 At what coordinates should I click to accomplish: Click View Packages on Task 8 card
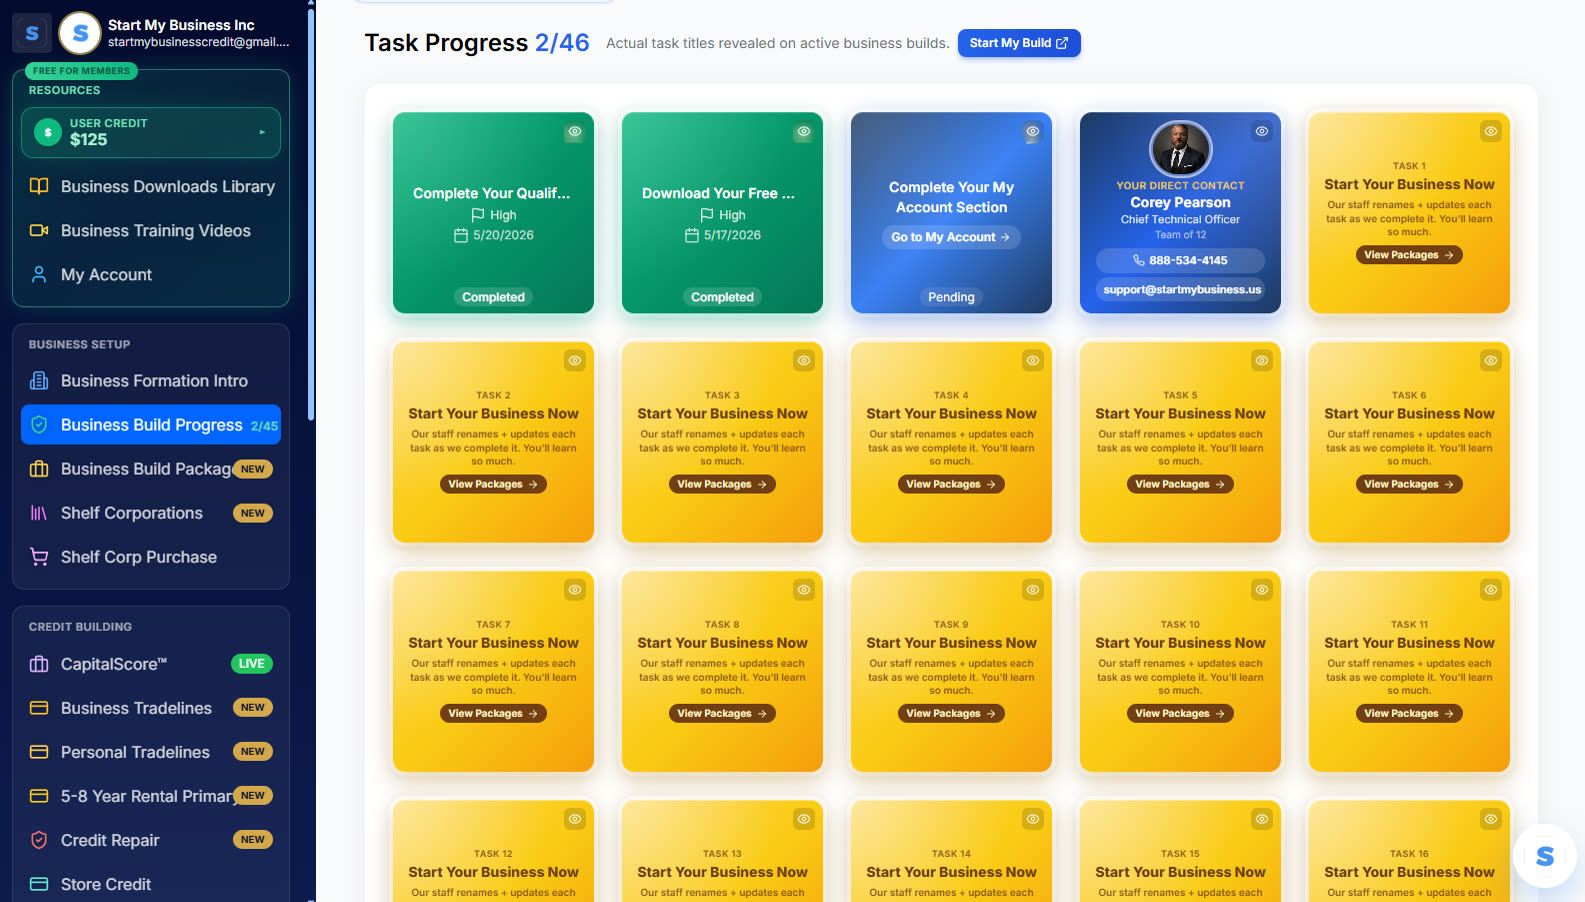point(722,713)
